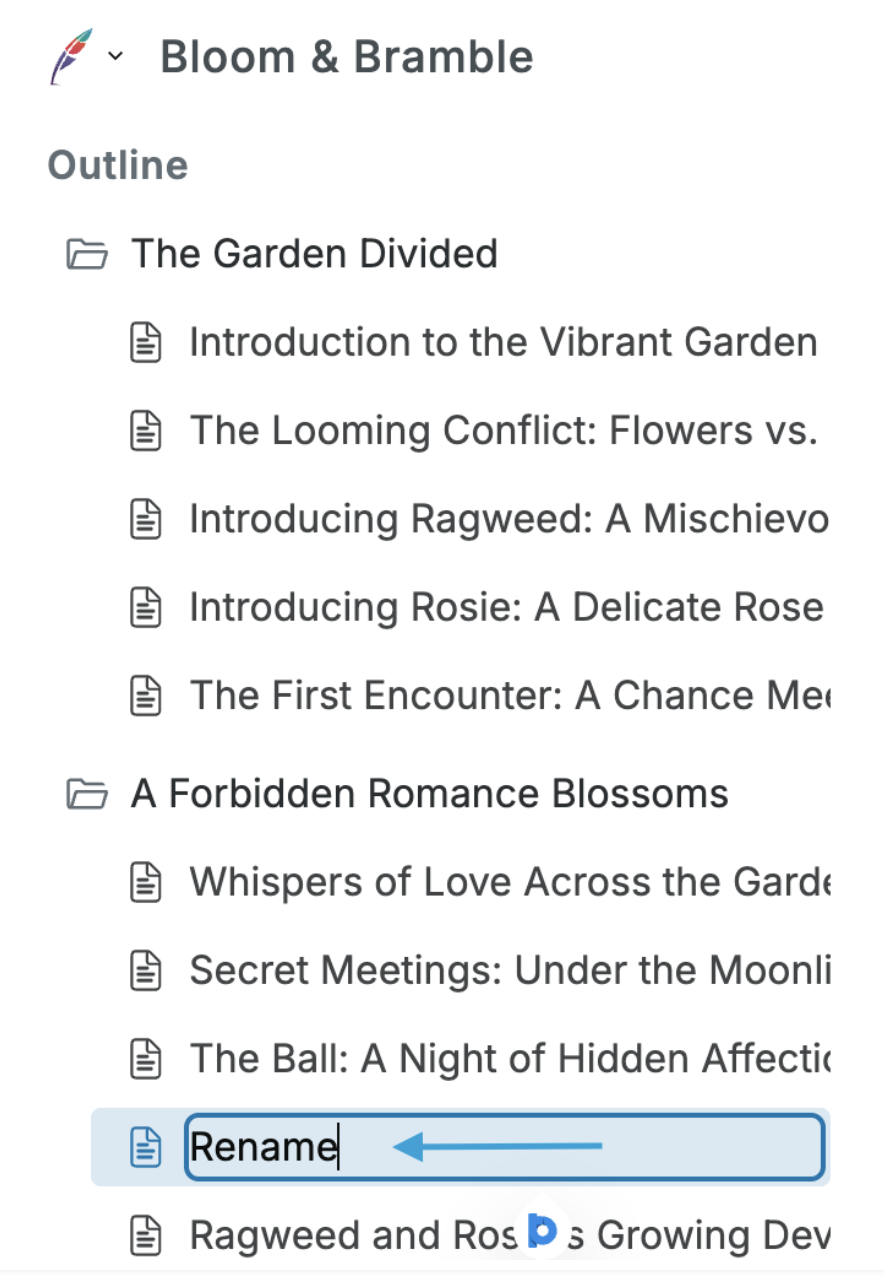Screen dimensions: 884x1278
Task: Click the blue floating badge icon at bottom
Action: [x=541, y=1232]
